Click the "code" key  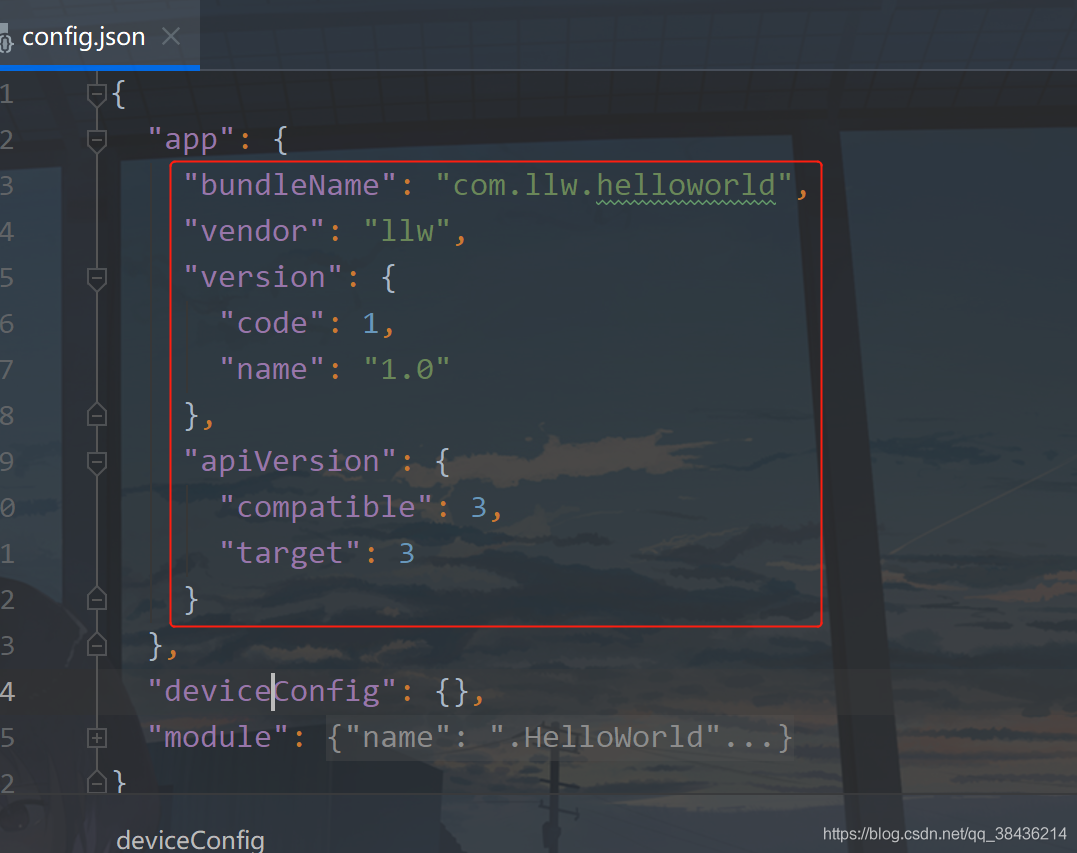pos(271,323)
